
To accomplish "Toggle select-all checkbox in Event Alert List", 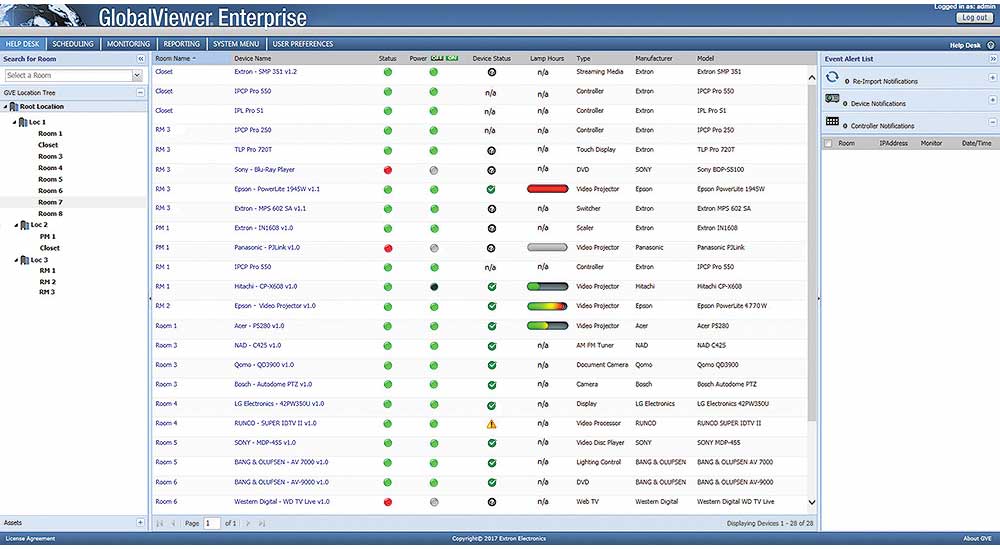I will (828, 143).
